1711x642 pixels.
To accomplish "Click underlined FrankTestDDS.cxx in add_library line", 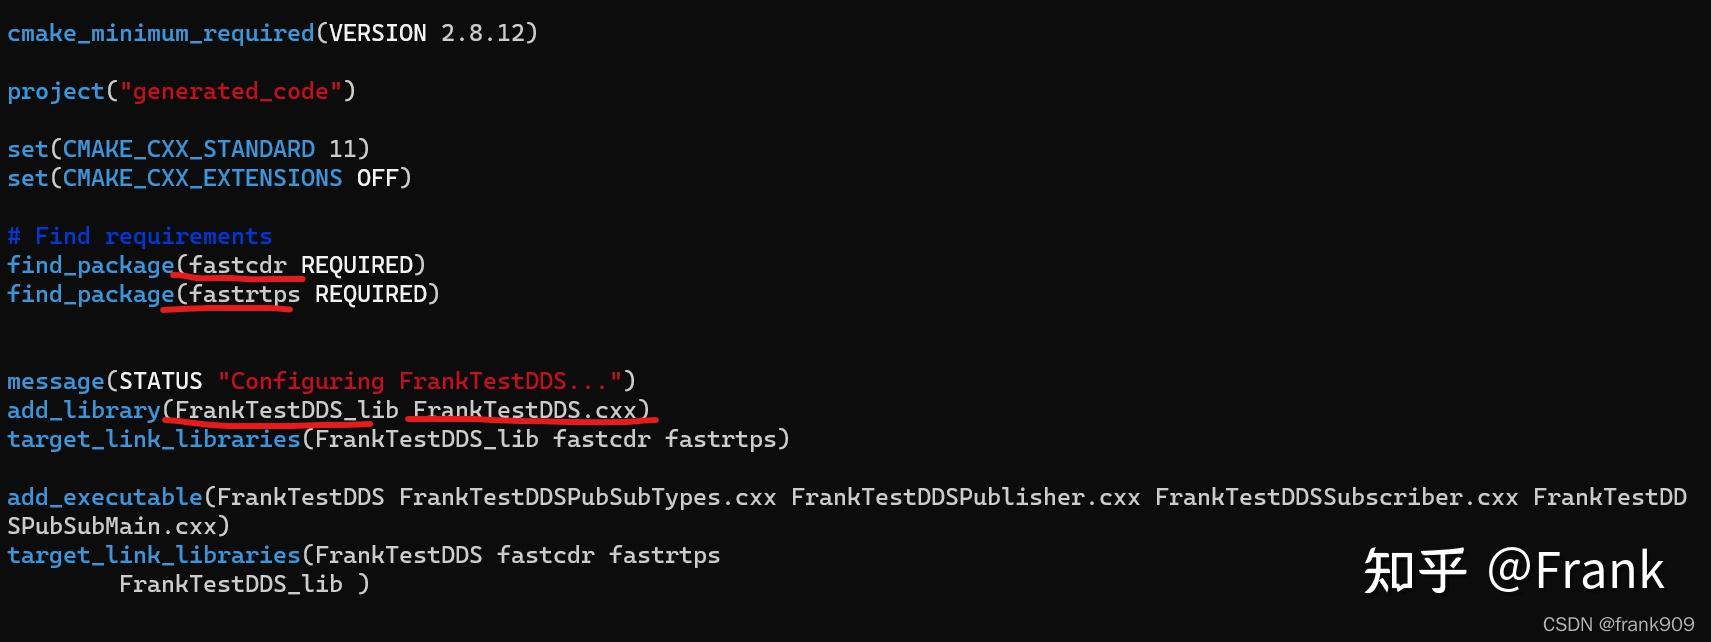I will (x=525, y=410).
